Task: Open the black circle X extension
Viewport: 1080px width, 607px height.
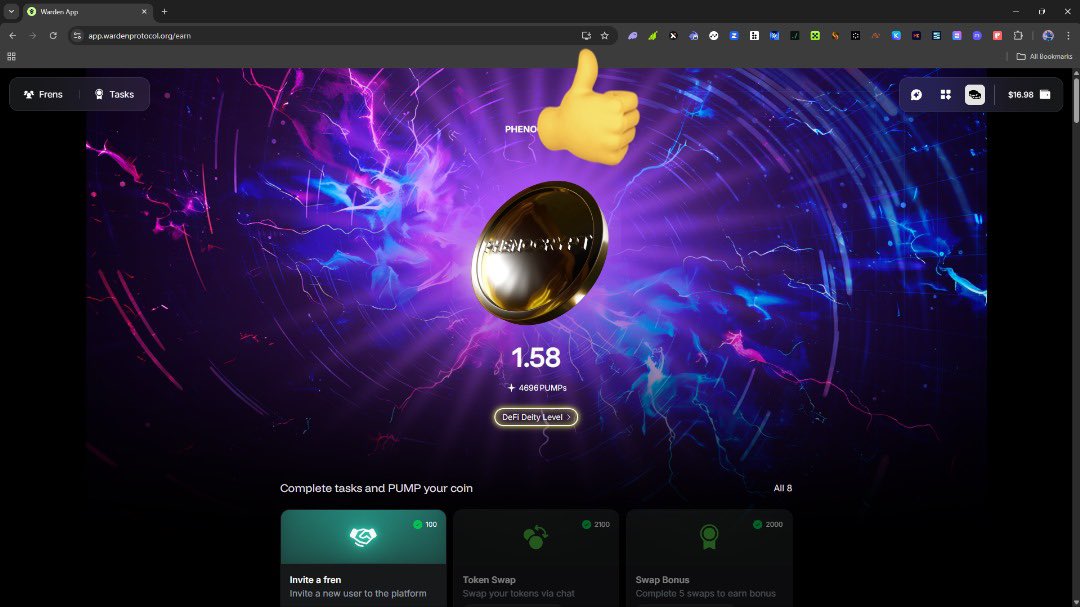Action: point(673,36)
